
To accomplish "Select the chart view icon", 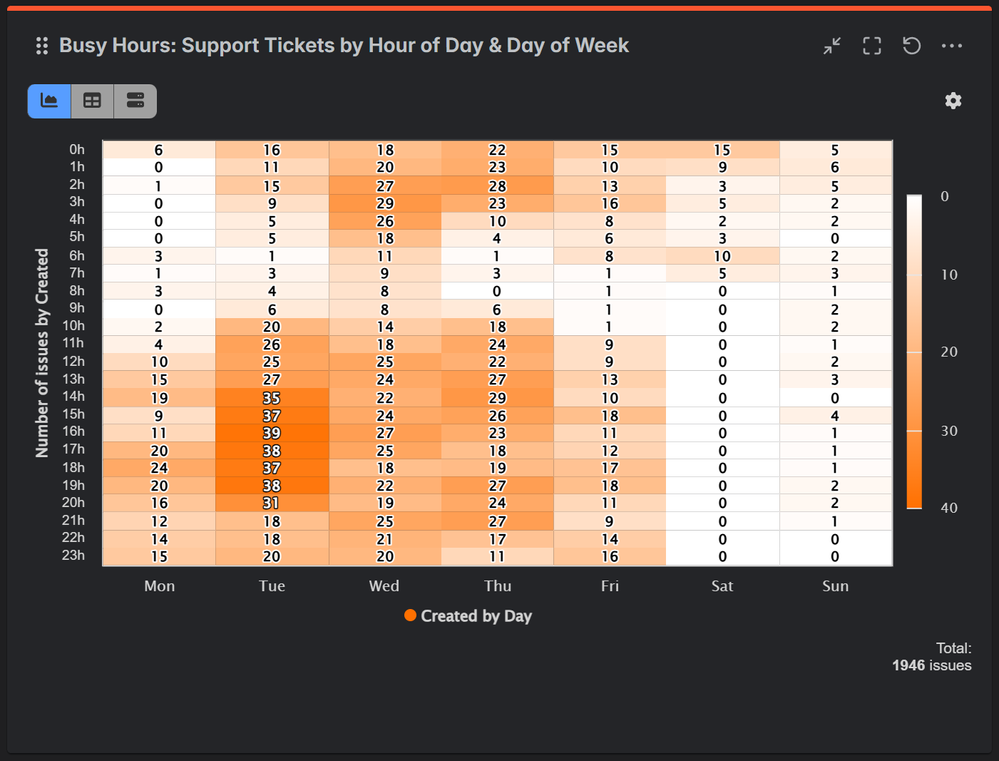I will click(48, 101).
